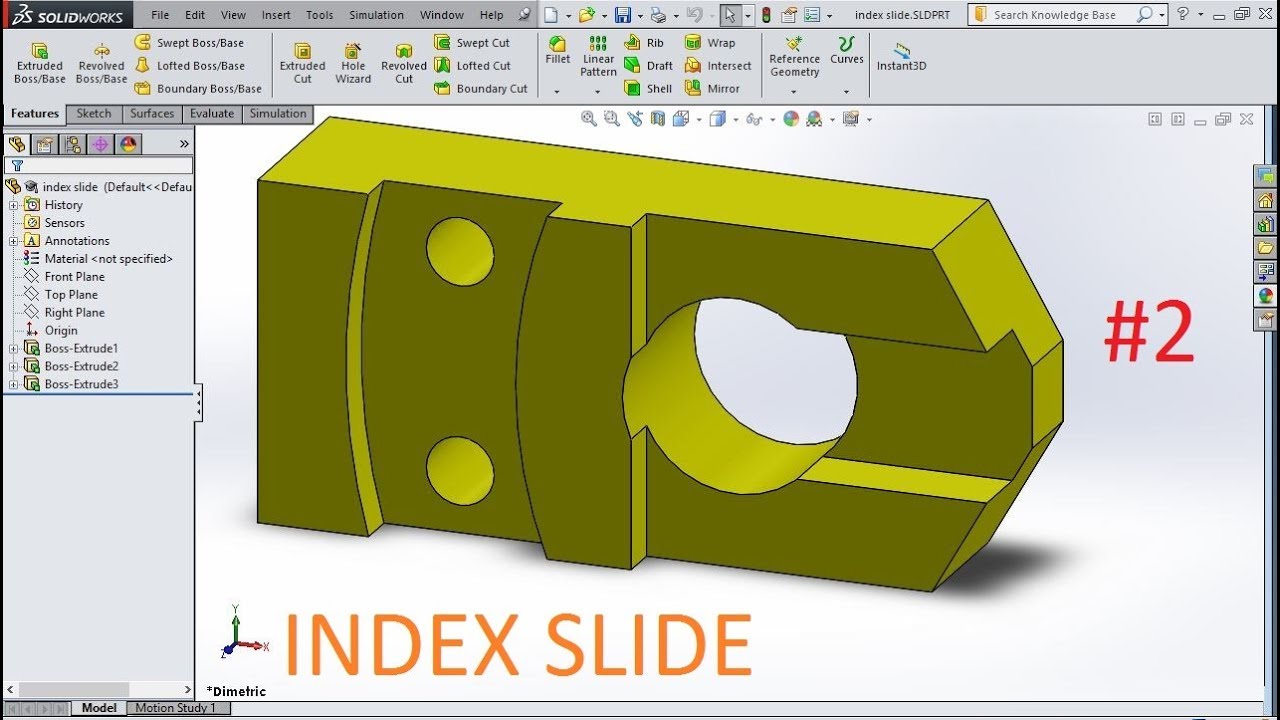Open ConfigurationManager tab in left panel
Screen dimensions: 1280x720
click(x=73, y=144)
